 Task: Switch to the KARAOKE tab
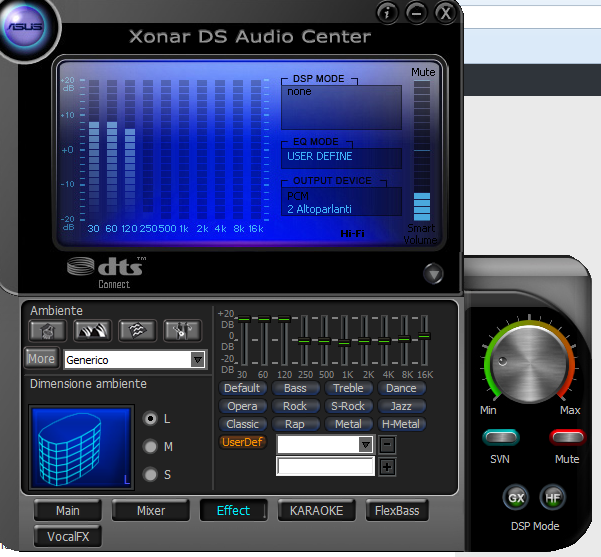point(317,511)
